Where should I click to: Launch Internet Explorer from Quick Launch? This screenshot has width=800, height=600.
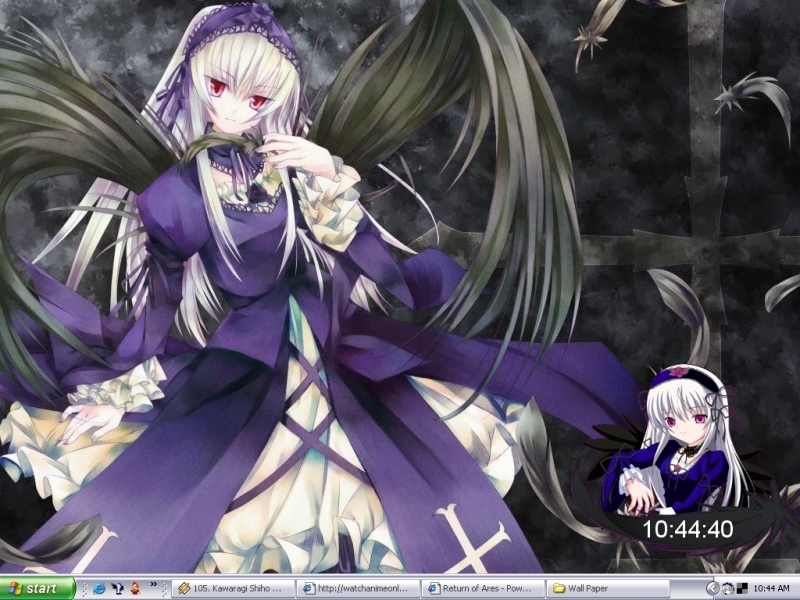tap(99, 588)
